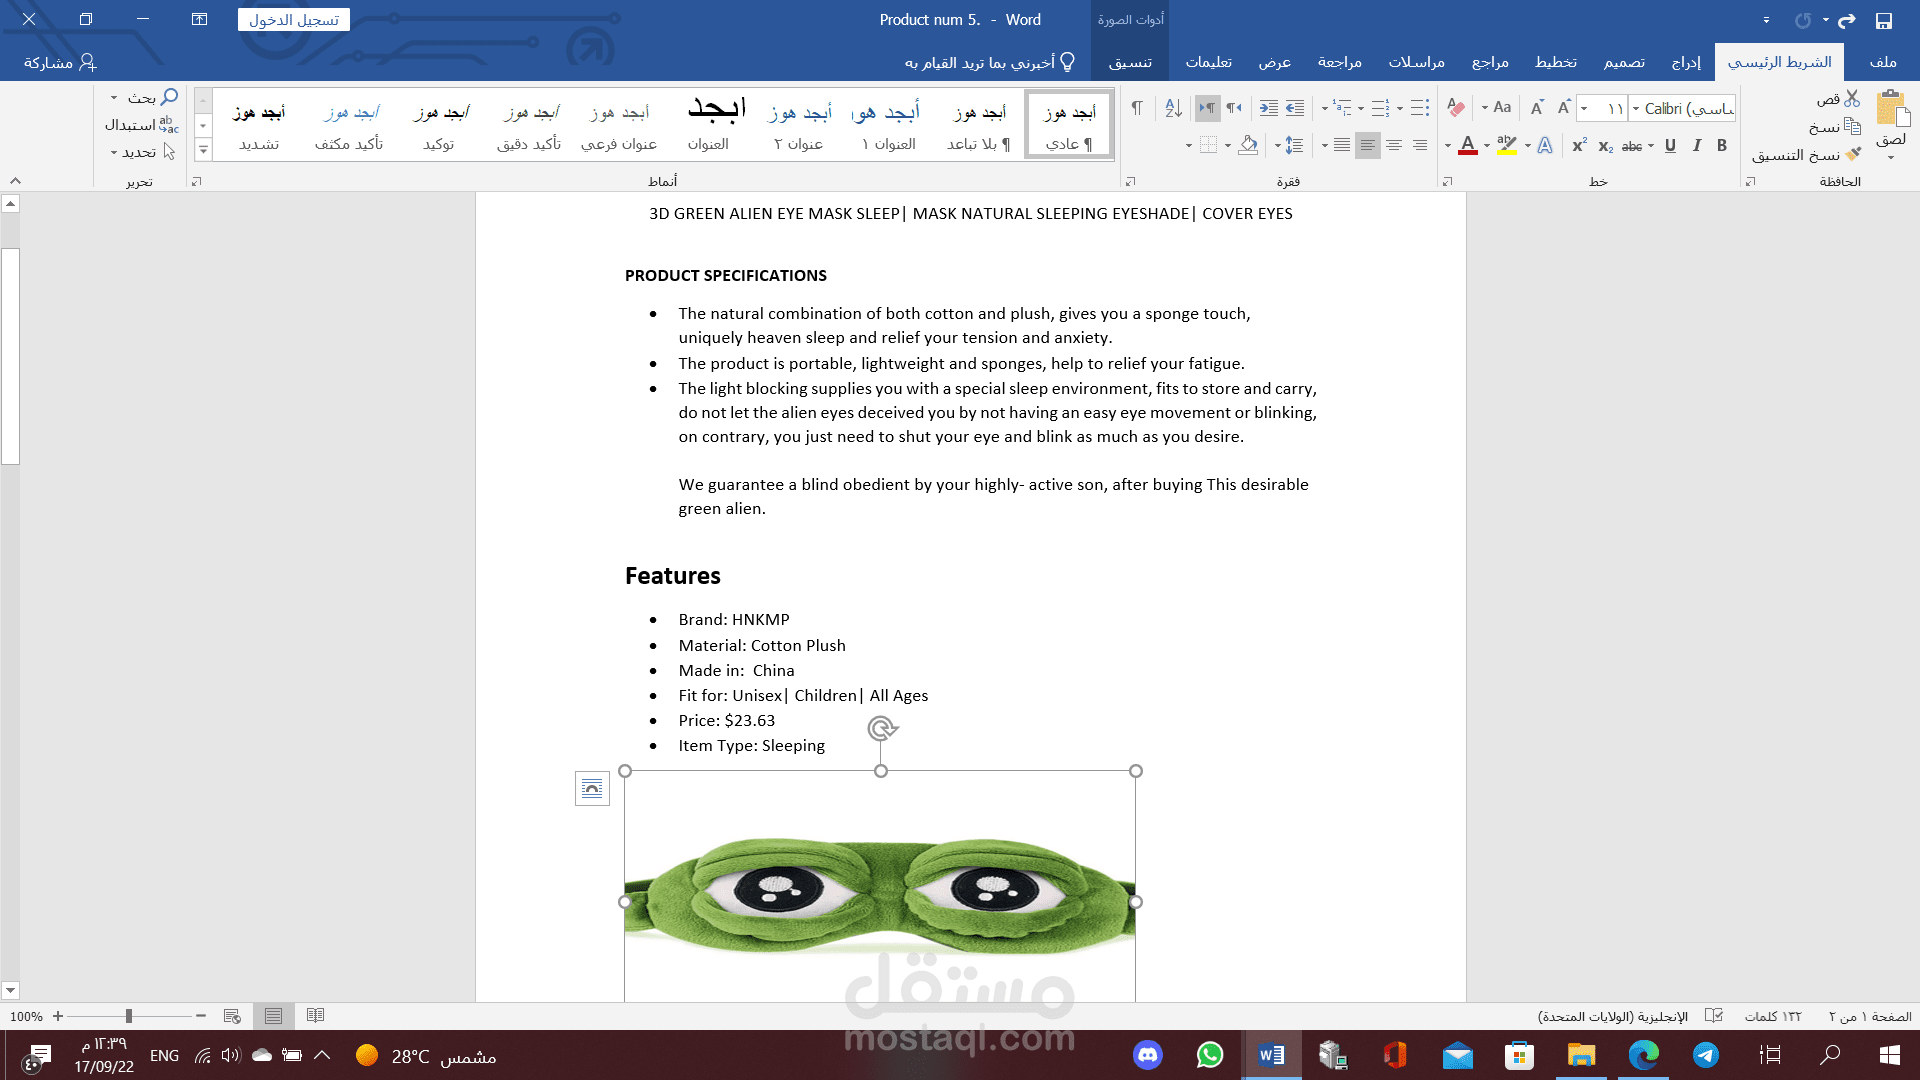Click the Shading paint bucket icon
The width and height of the screenshot is (1920, 1080).
1247,146
